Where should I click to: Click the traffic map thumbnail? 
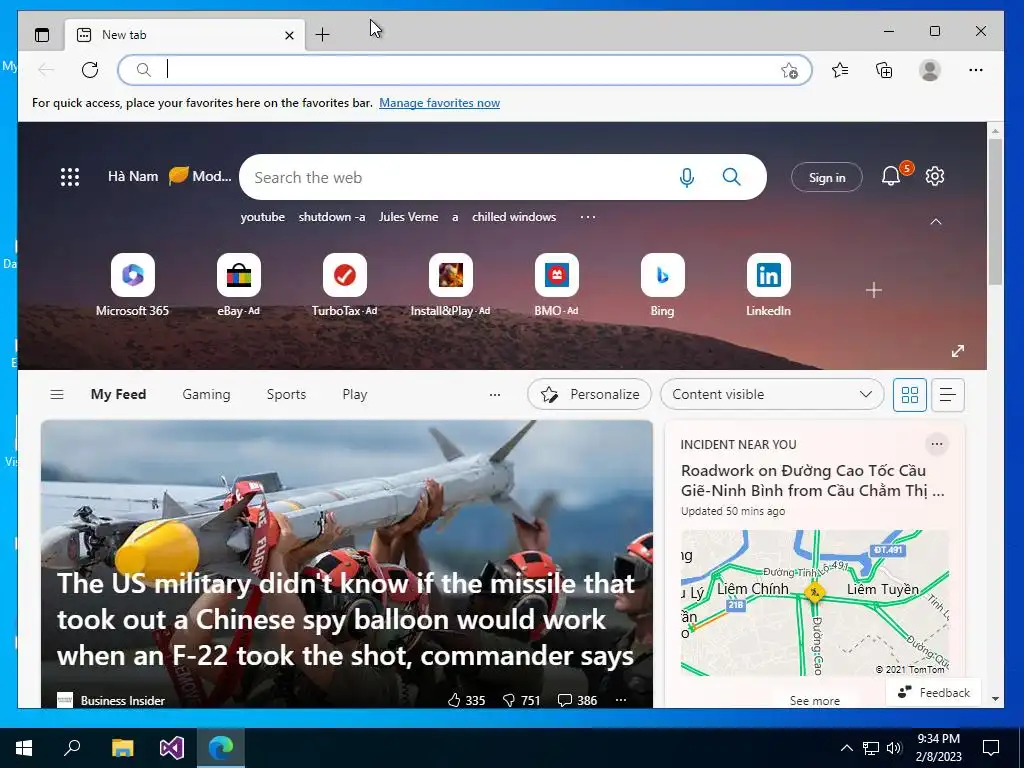click(814, 602)
